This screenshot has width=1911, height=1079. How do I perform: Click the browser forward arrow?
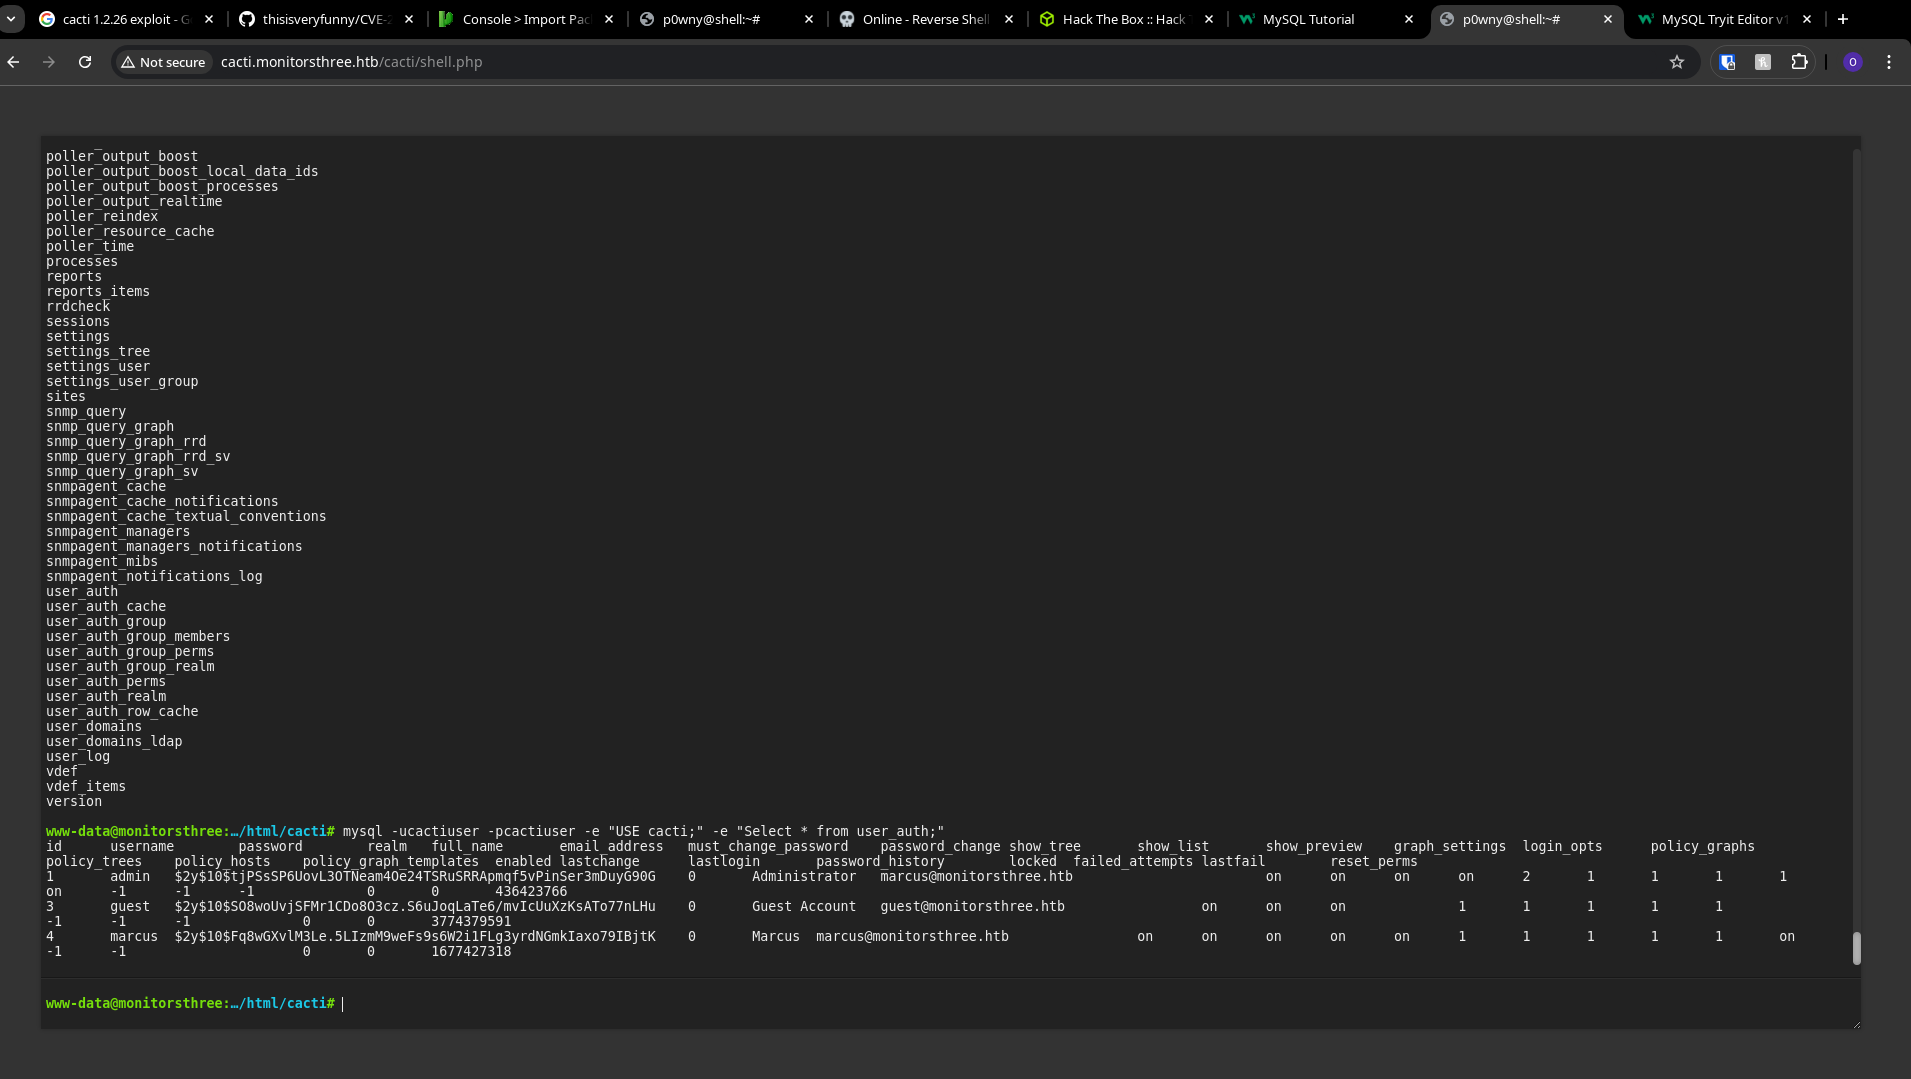point(49,62)
